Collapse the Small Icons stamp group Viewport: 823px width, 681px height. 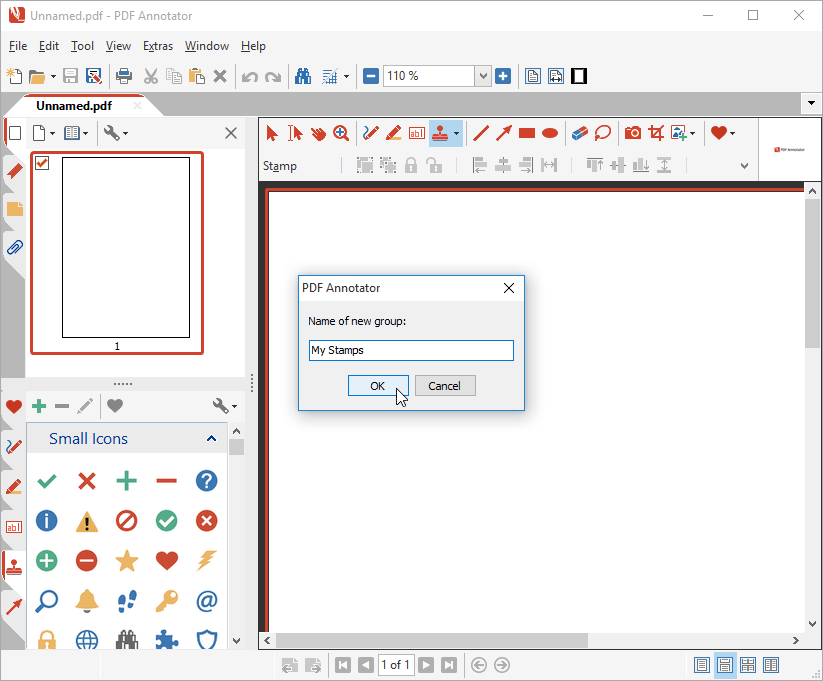(211, 438)
